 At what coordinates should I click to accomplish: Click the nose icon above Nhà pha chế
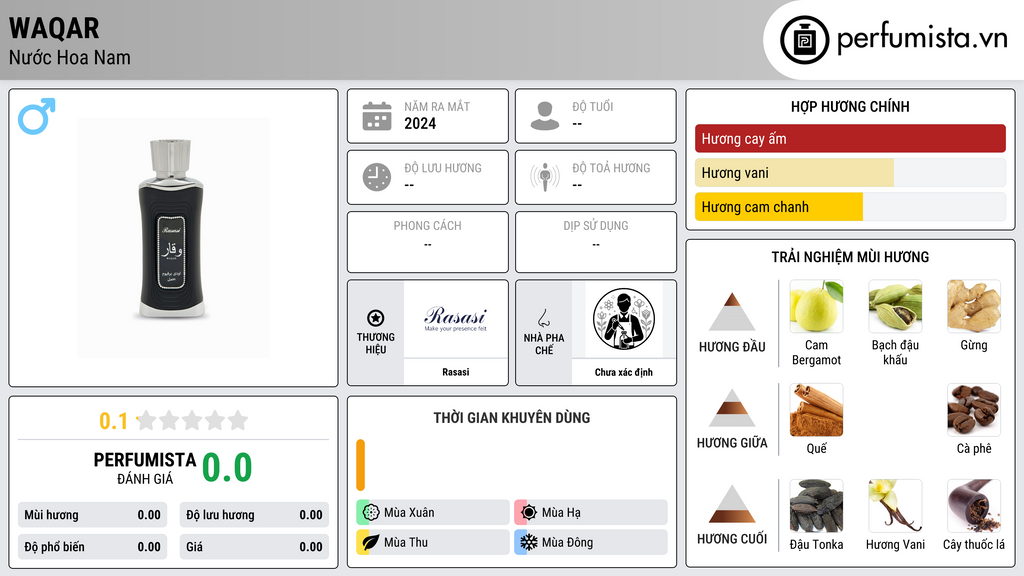click(x=543, y=318)
